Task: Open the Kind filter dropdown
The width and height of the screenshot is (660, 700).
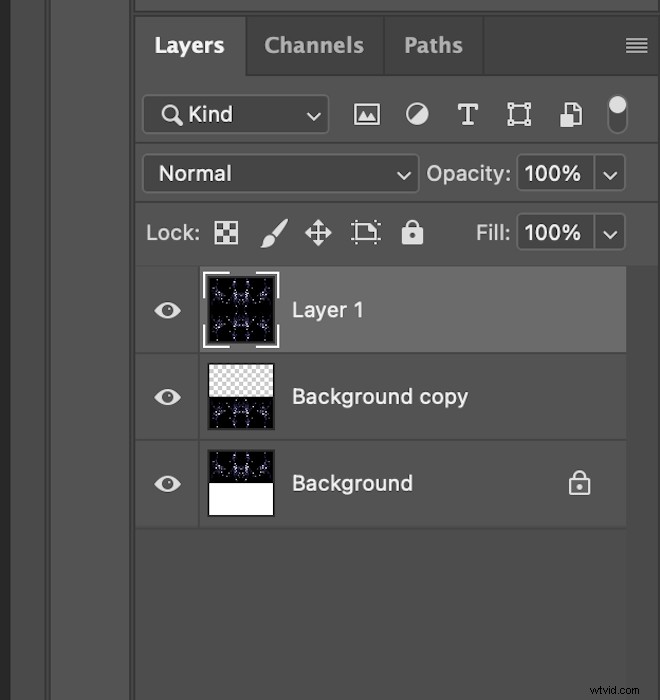Action: [236, 114]
